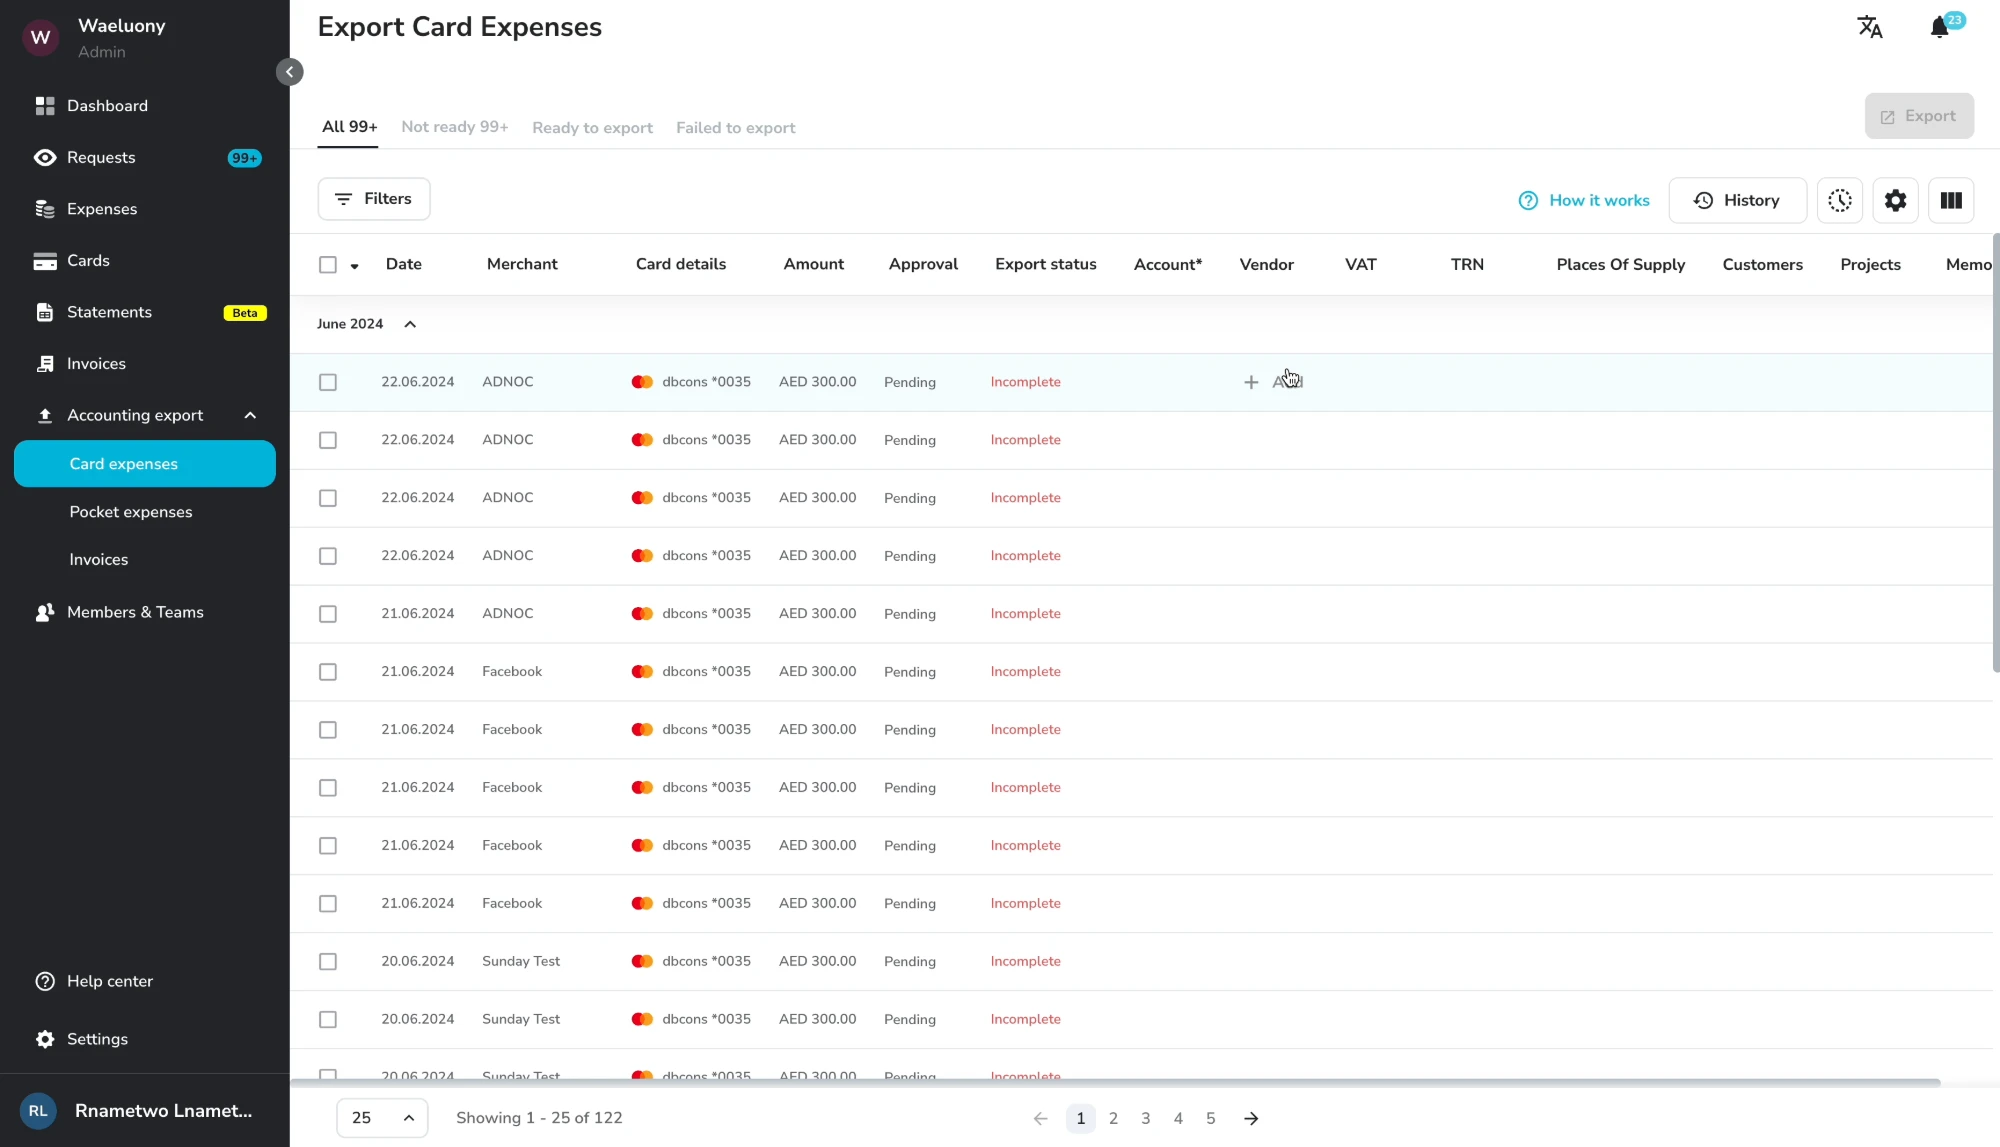
Task: Check the 21.06.2024 ADNOC row
Action: pyautogui.click(x=328, y=614)
